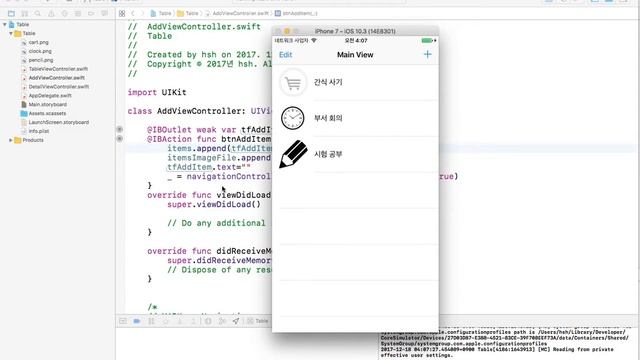Open LaunchScreen.storyboard file
Image resolution: width=640 pixels, height=360 pixels.
coord(58,122)
